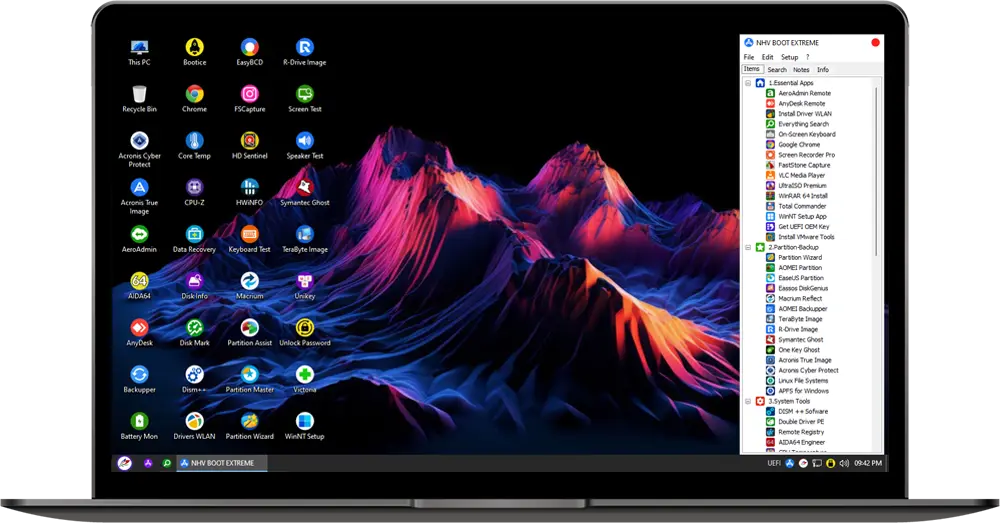Screen dimensions: 1000x523
Task: Switch to the Notes tab
Action: point(801,70)
